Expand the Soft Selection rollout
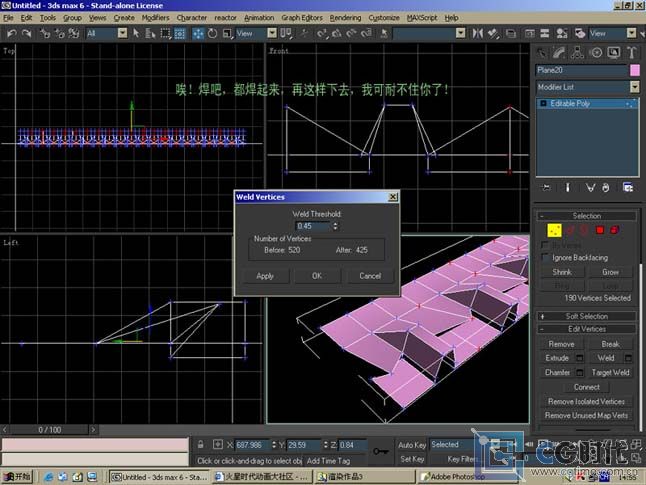 587,316
